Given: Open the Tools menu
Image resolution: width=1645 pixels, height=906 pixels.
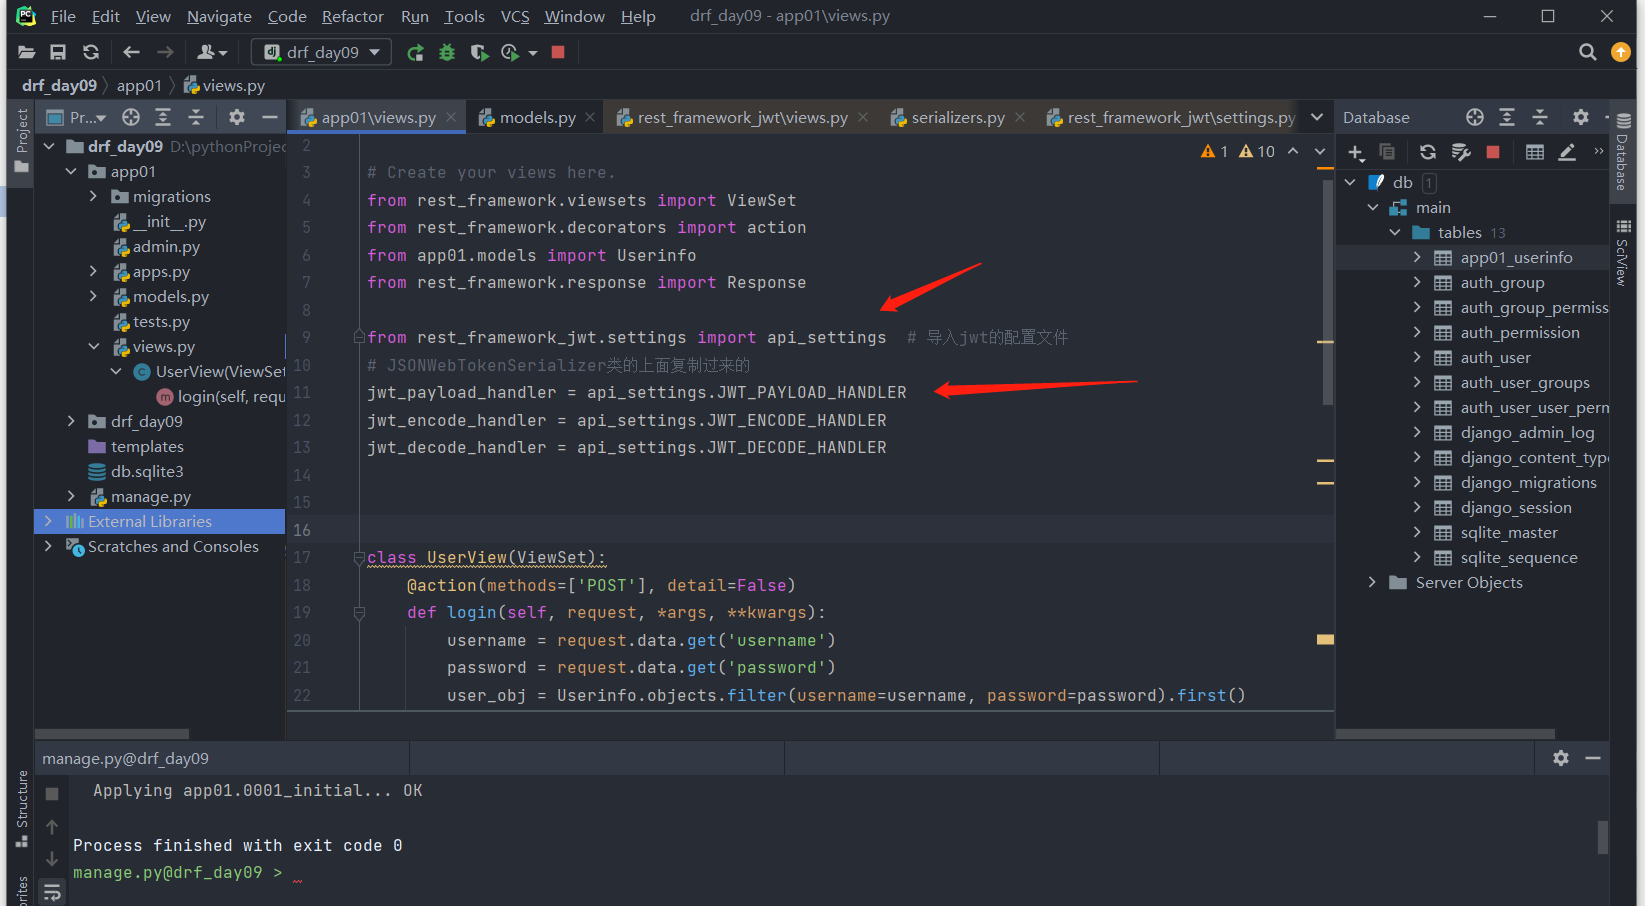Looking at the screenshot, I should point(464,17).
